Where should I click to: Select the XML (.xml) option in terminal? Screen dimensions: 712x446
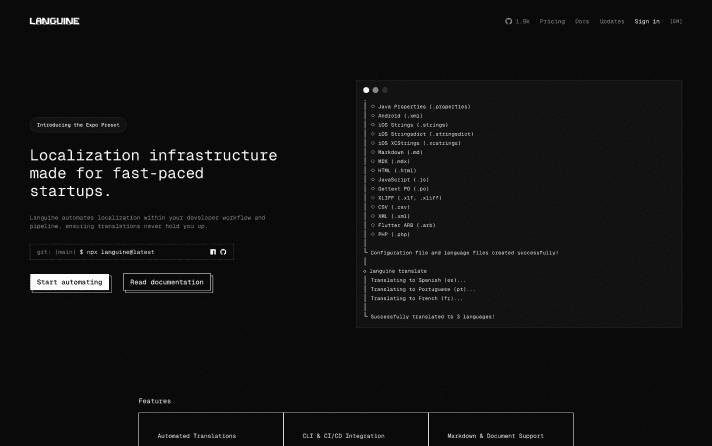point(391,216)
